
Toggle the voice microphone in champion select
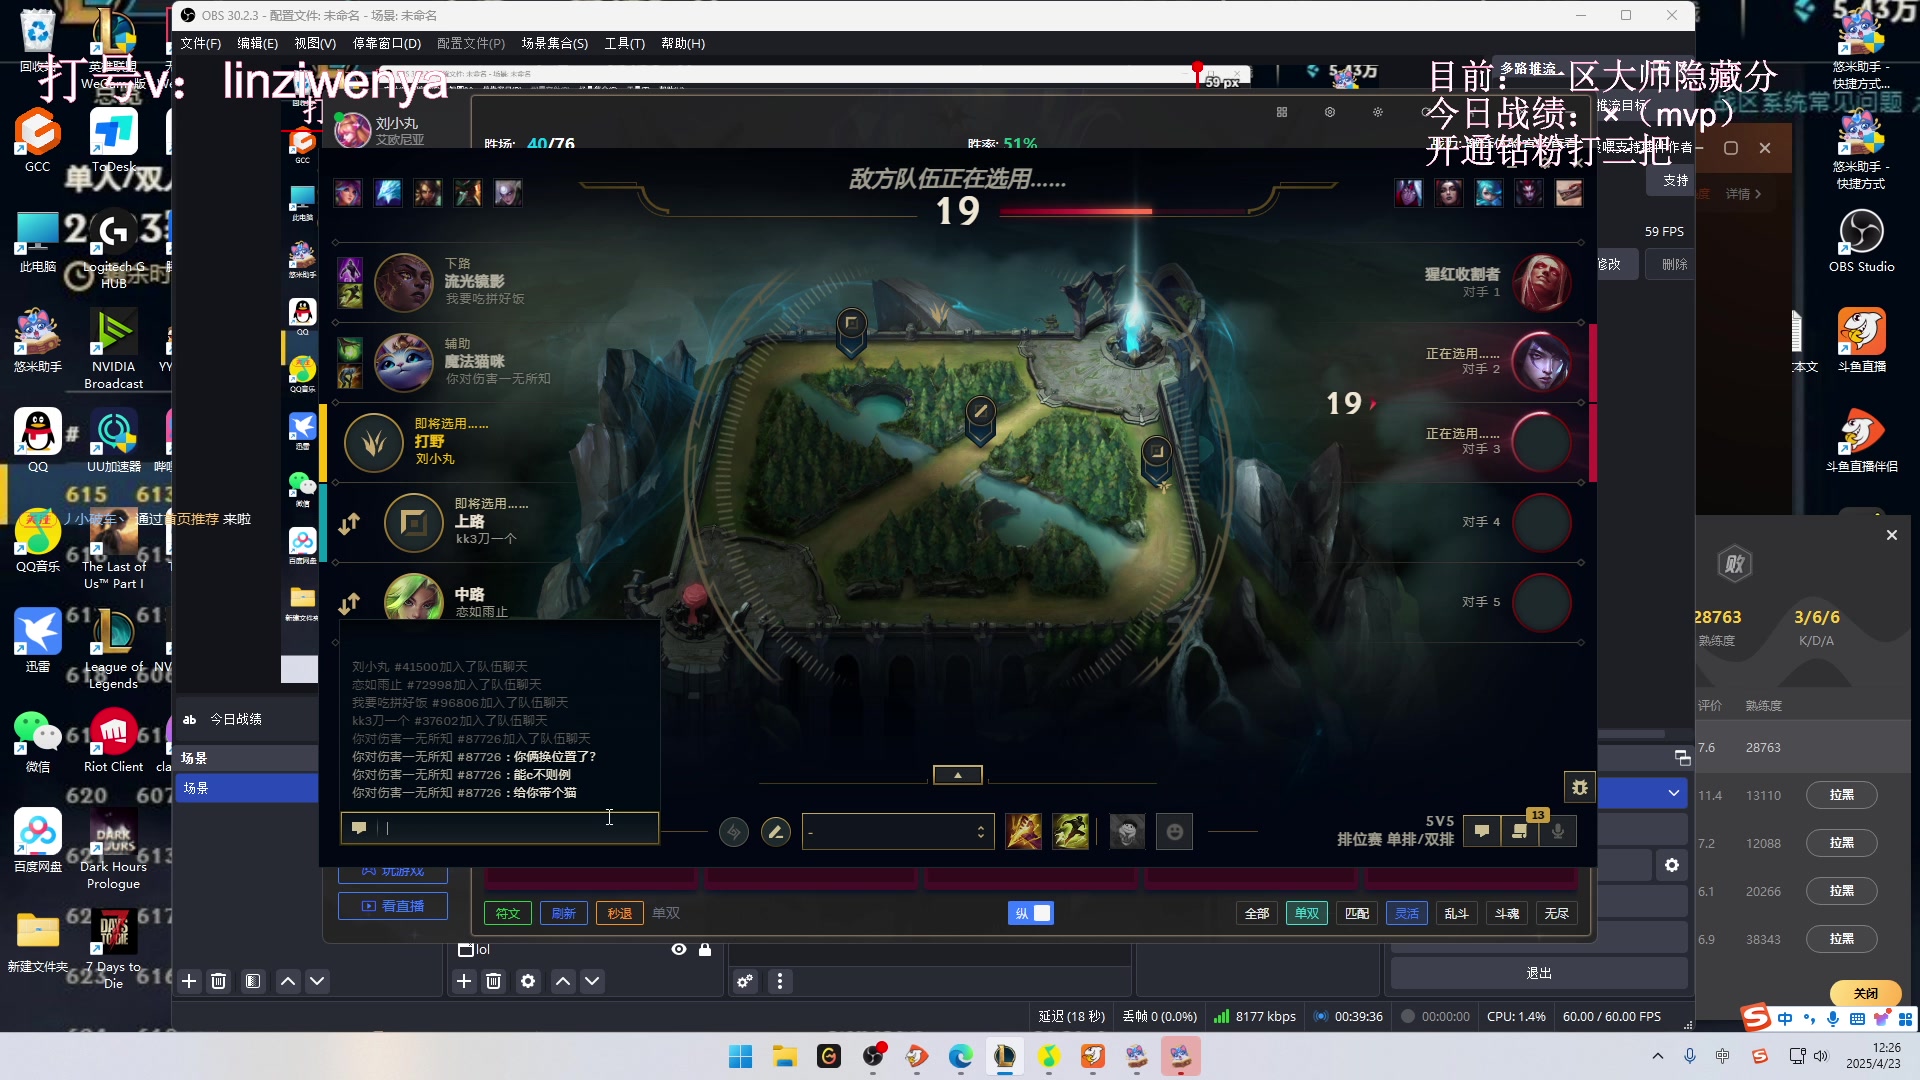(1558, 831)
